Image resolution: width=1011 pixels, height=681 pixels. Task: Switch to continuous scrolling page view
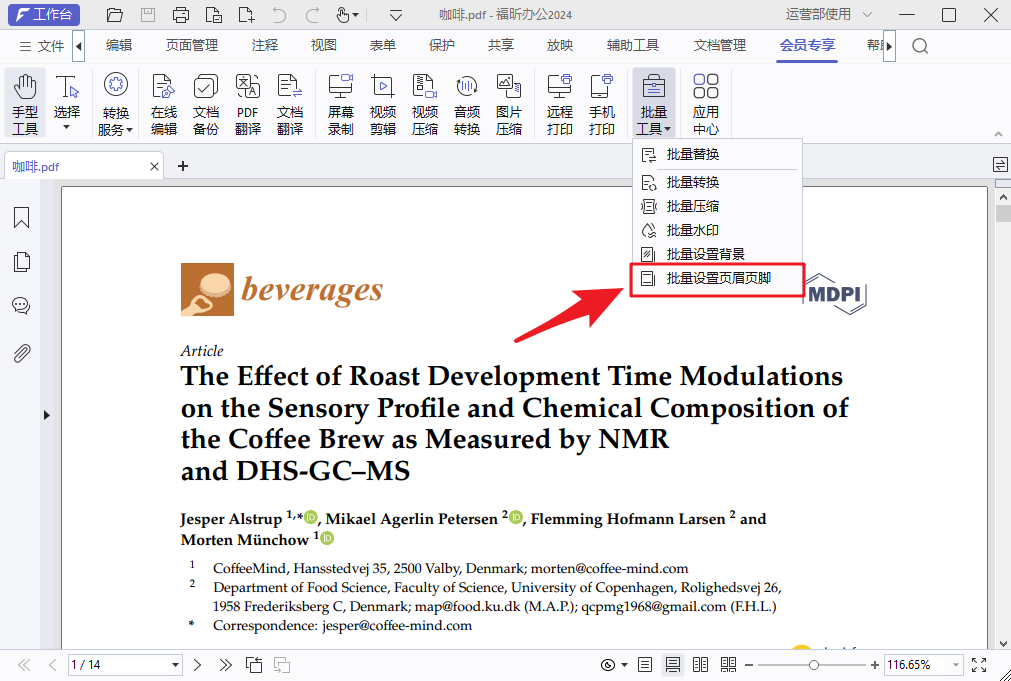tap(673, 665)
